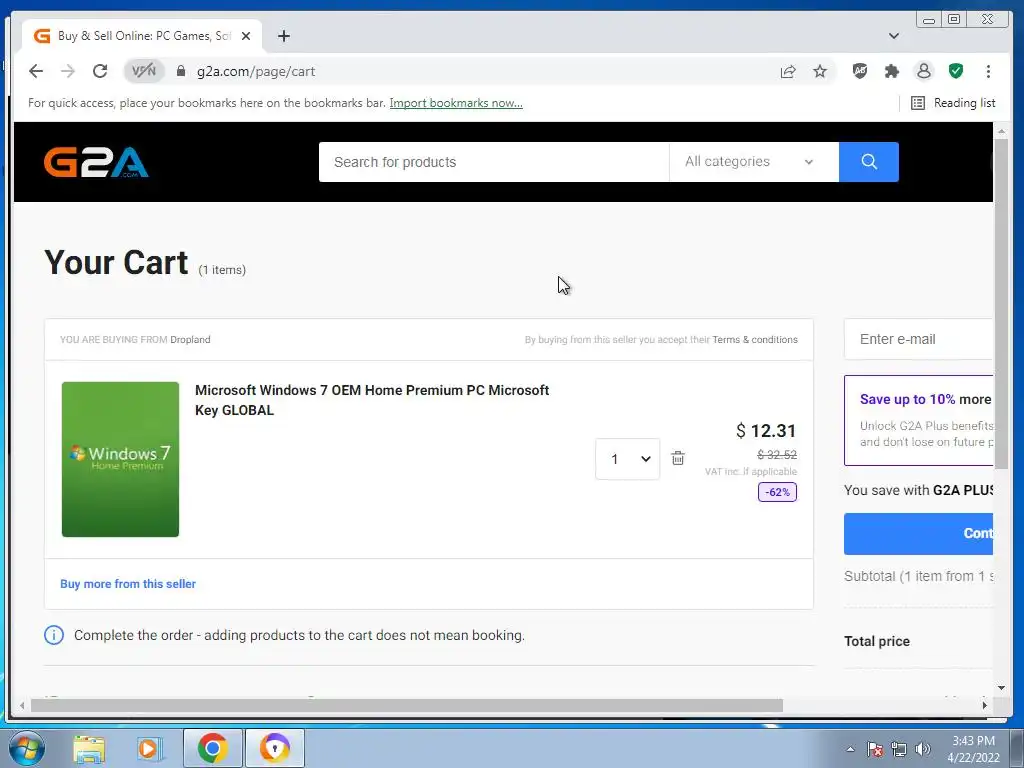
Task: Click the scroll up arrow of vertical scrollbar
Action: pyautogui.click(x=1001, y=131)
